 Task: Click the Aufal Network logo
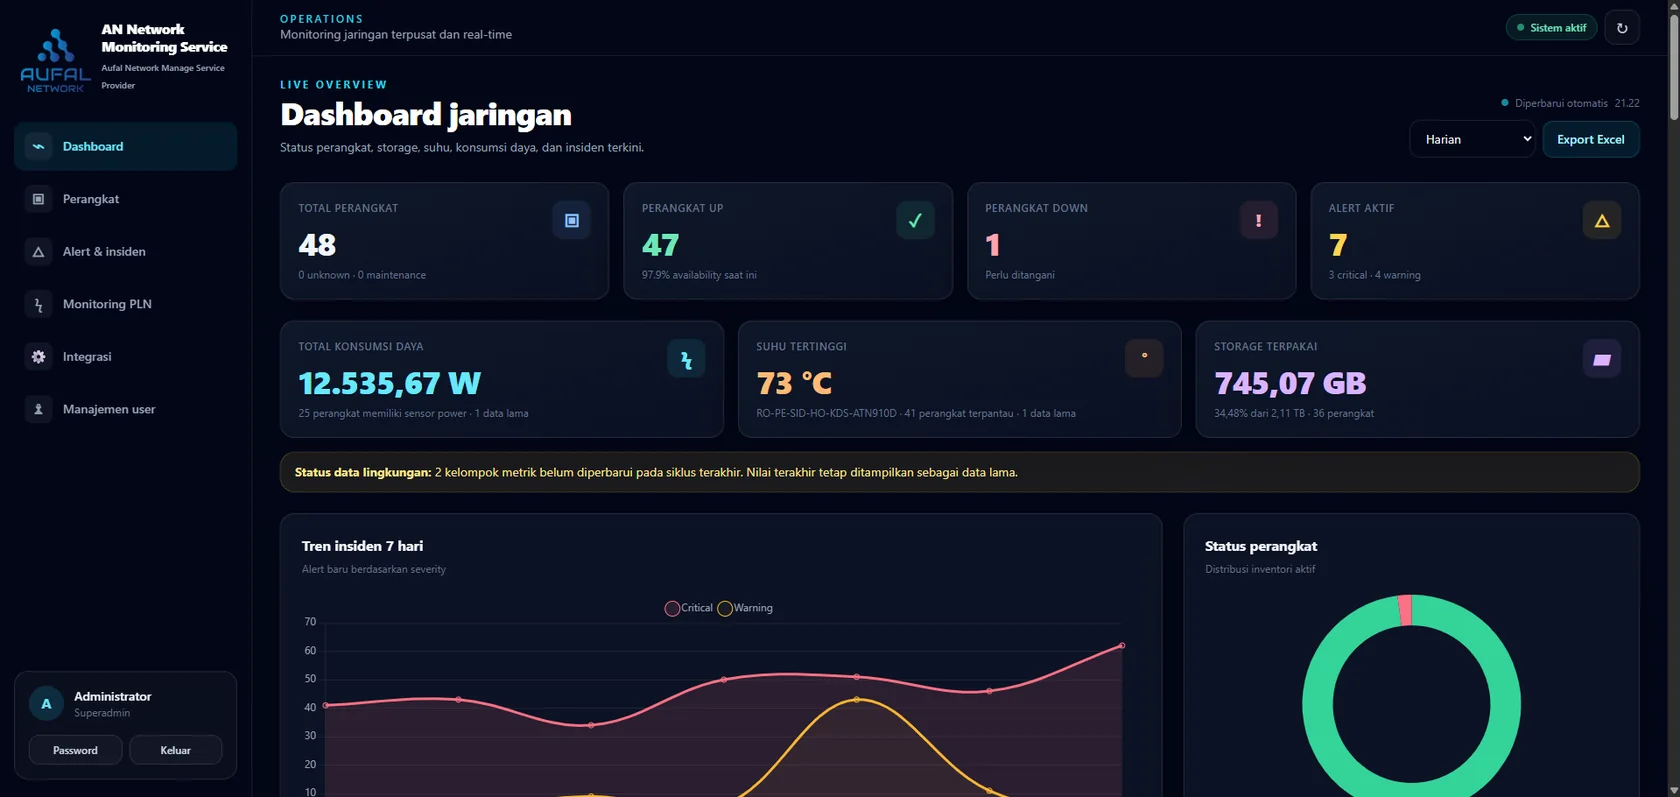pos(56,60)
